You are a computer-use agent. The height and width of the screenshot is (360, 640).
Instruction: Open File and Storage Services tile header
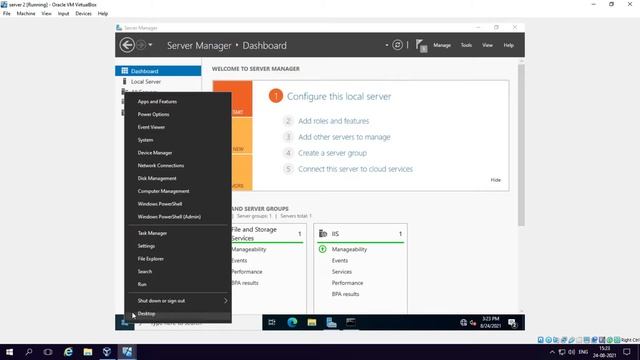pos(266,234)
